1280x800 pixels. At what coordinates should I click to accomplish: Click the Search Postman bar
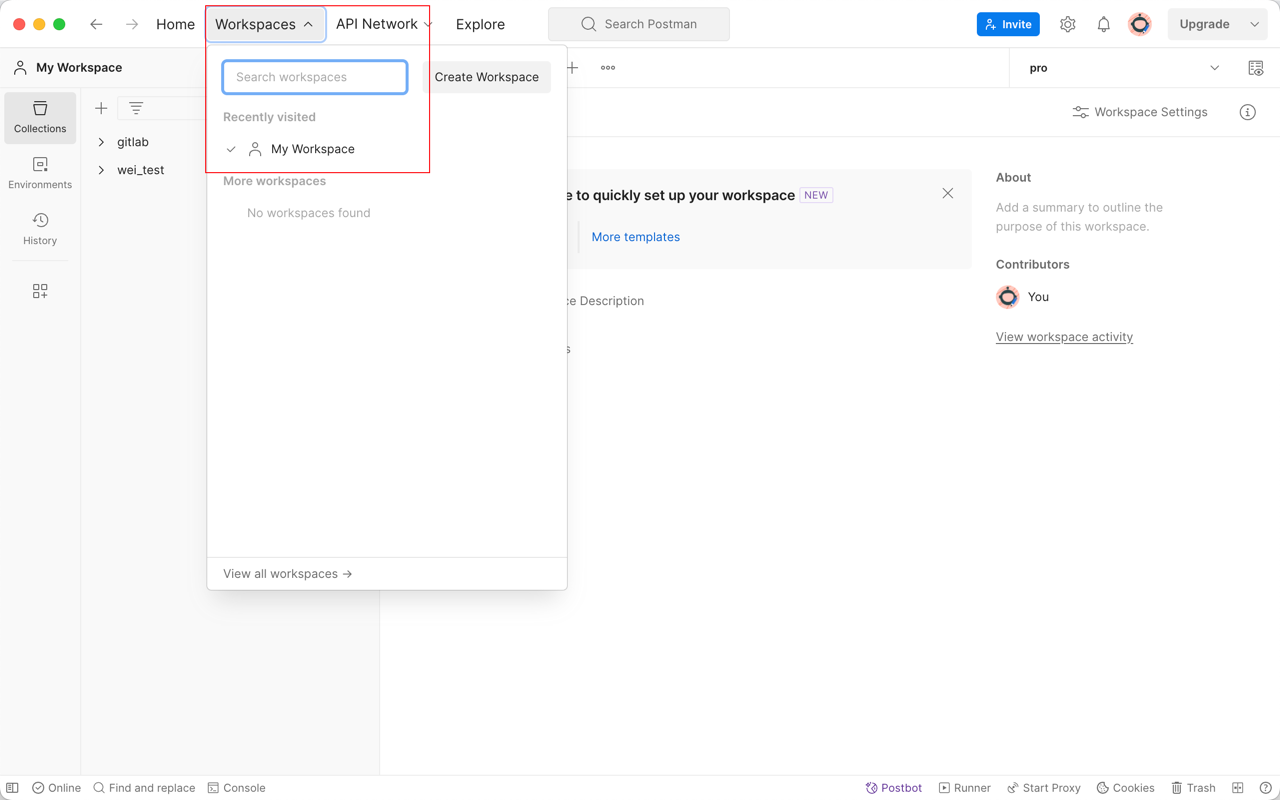639,24
